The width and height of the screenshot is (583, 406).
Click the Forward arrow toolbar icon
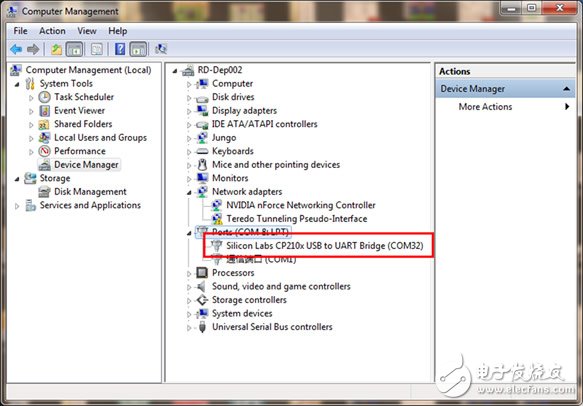click(33, 49)
